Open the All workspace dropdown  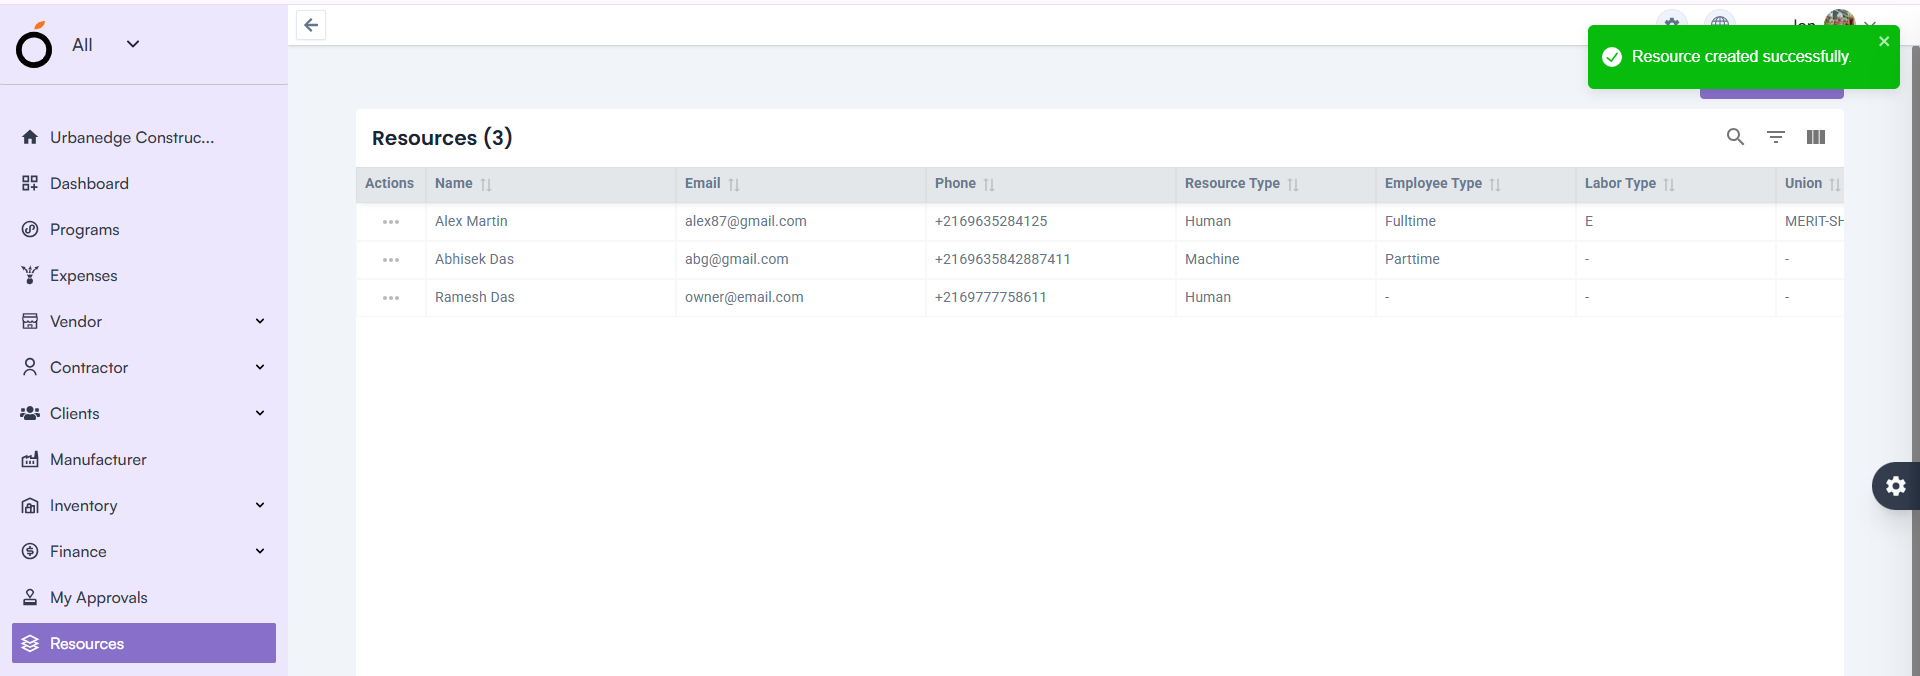(x=105, y=45)
